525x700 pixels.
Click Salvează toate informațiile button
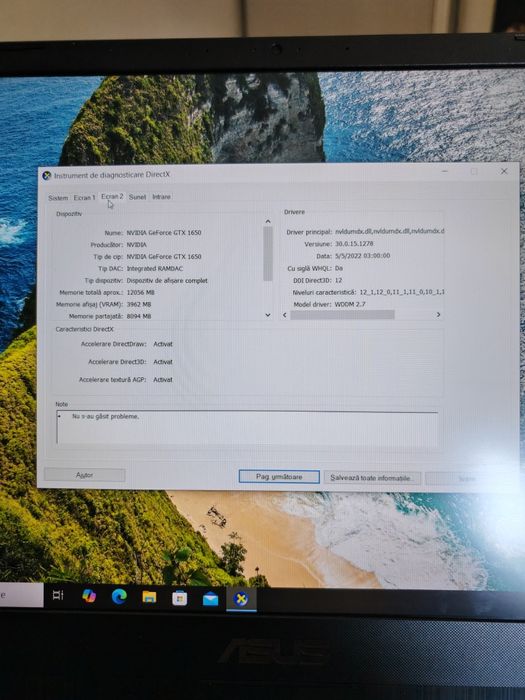pyautogui.click(x=372, y=478)
